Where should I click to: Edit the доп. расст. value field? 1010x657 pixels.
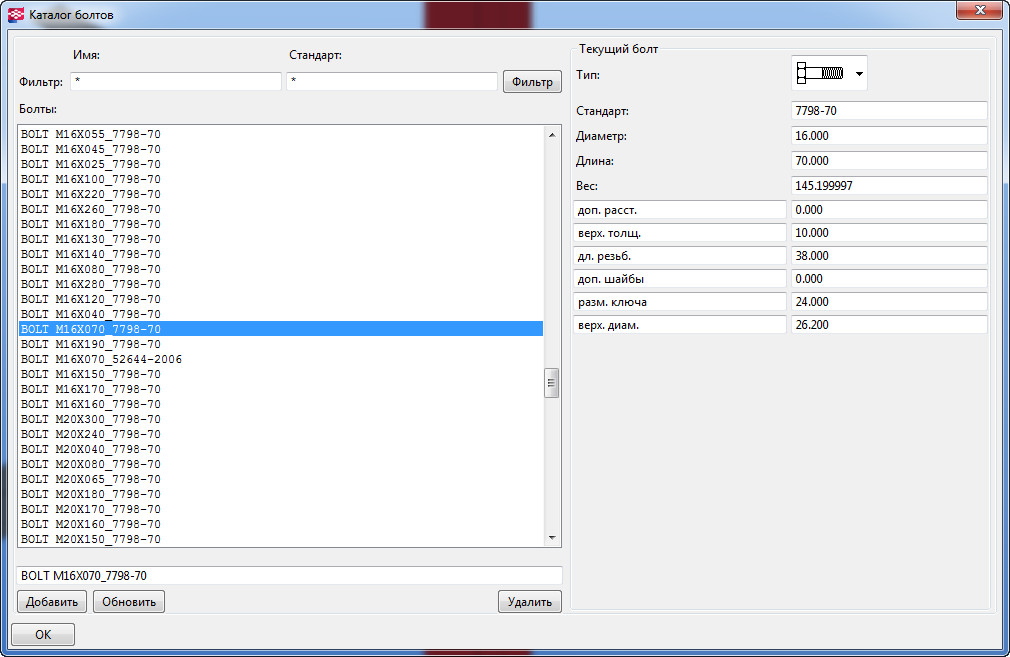pyautogui.click(x=889, y=210)
